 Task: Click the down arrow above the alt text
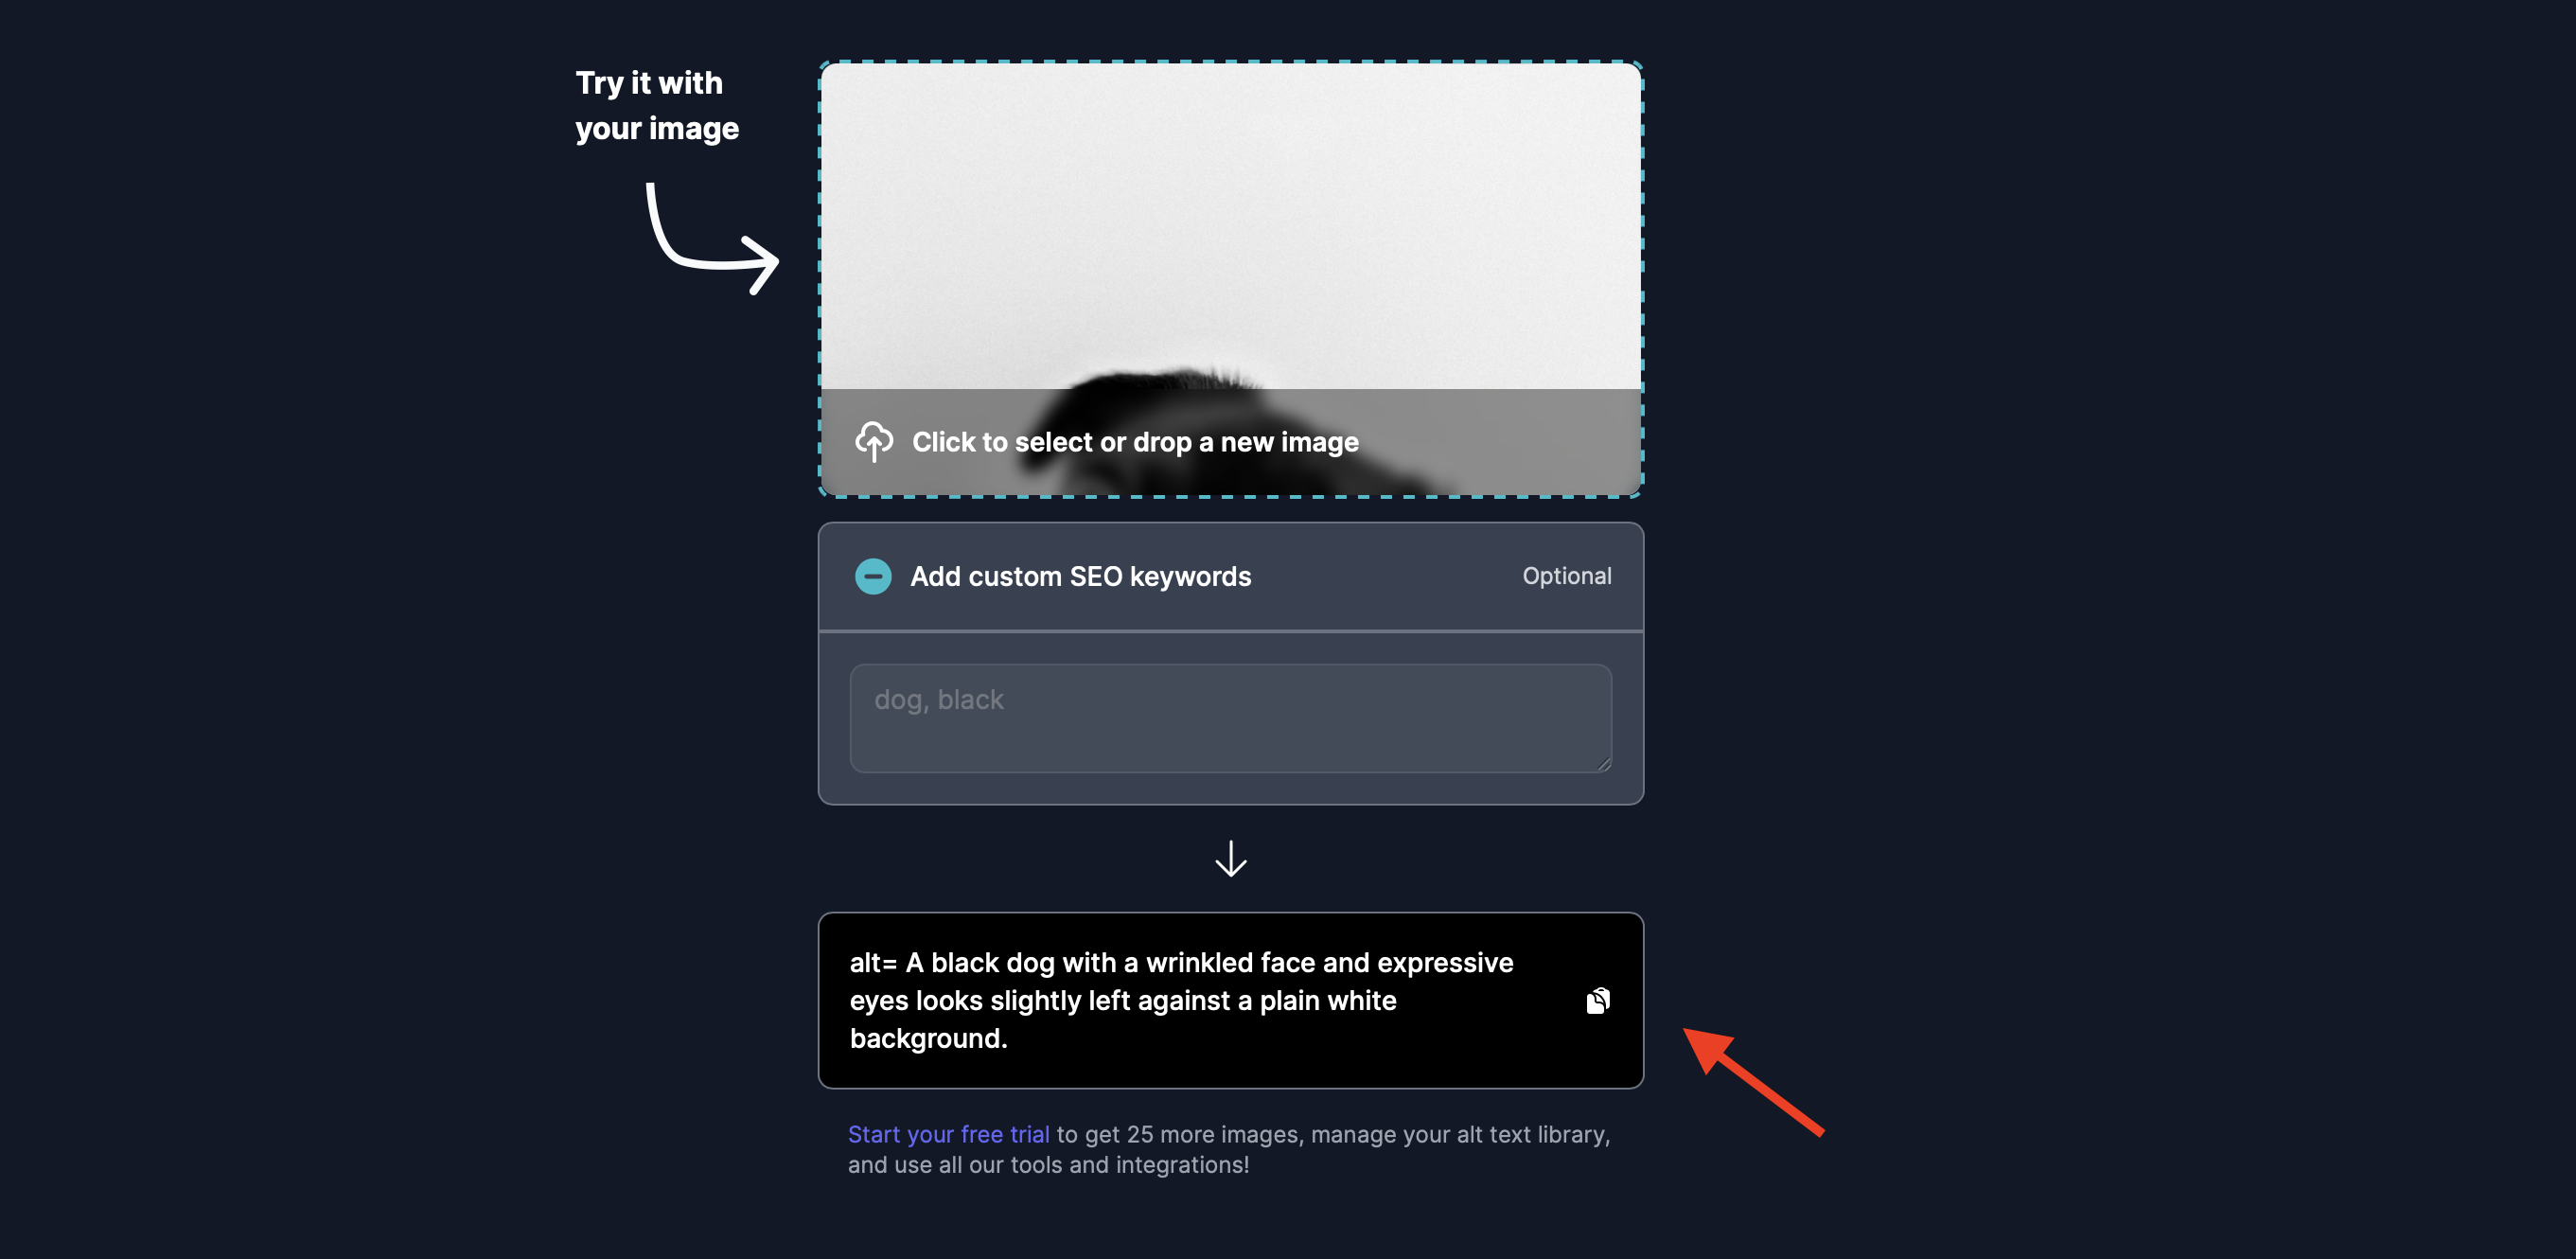(1230, 858)
